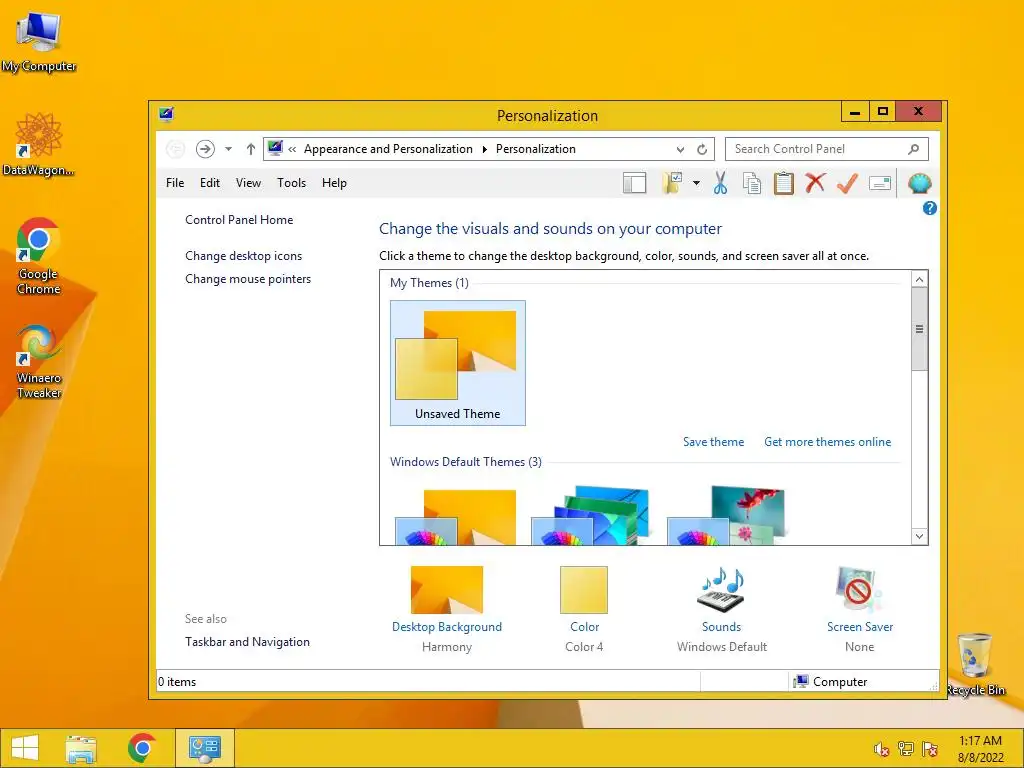Click Change mouse pointers link

pyautogui.click(x=248, y=279)
